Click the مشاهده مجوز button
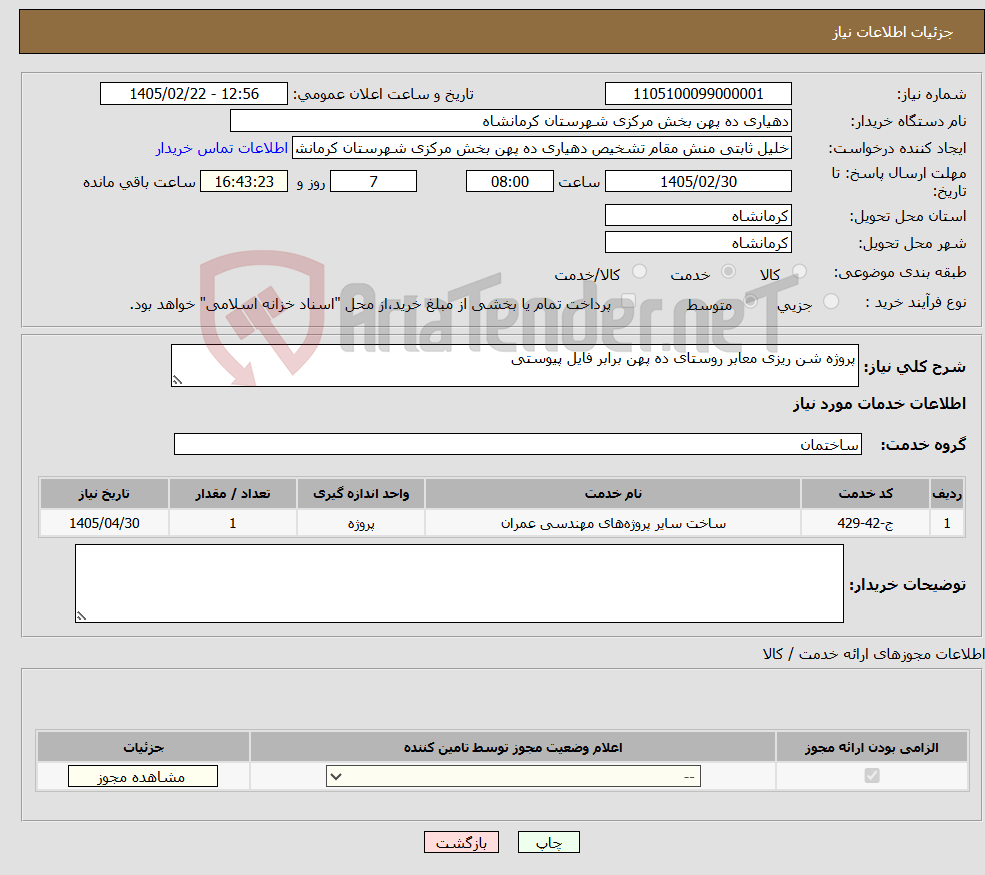This screenshot has width=985, height=875. pos(143,776)
